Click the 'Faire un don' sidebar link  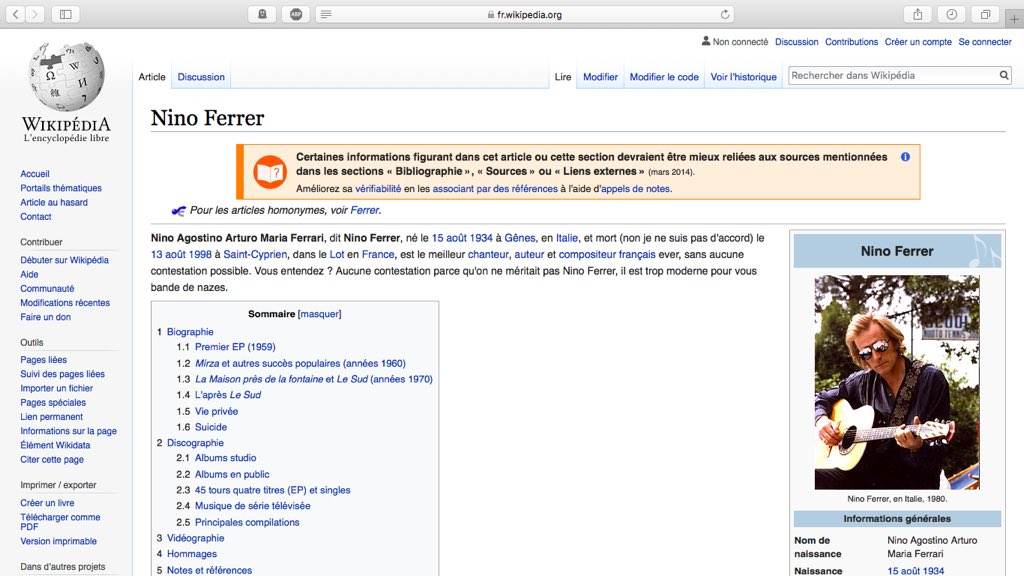pyautogui.click(x=46, y=317)
